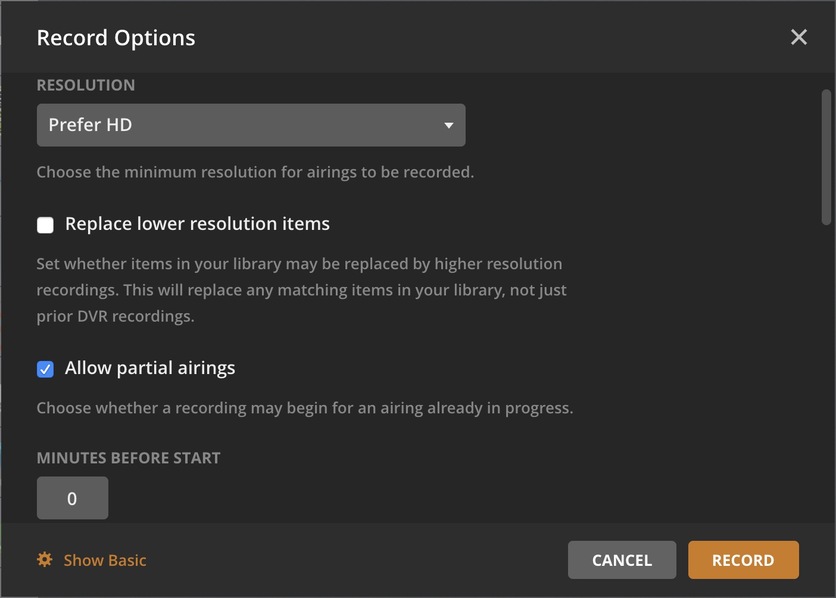
Task: Open the Prefer HD resolution dropdown
Action: (250, 125)
